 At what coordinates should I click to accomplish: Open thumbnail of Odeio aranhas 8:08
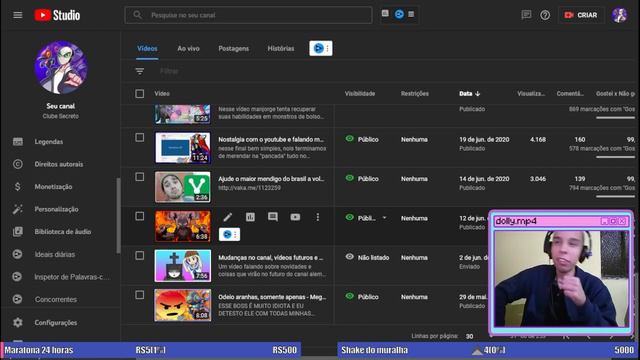tap(182, 305)
